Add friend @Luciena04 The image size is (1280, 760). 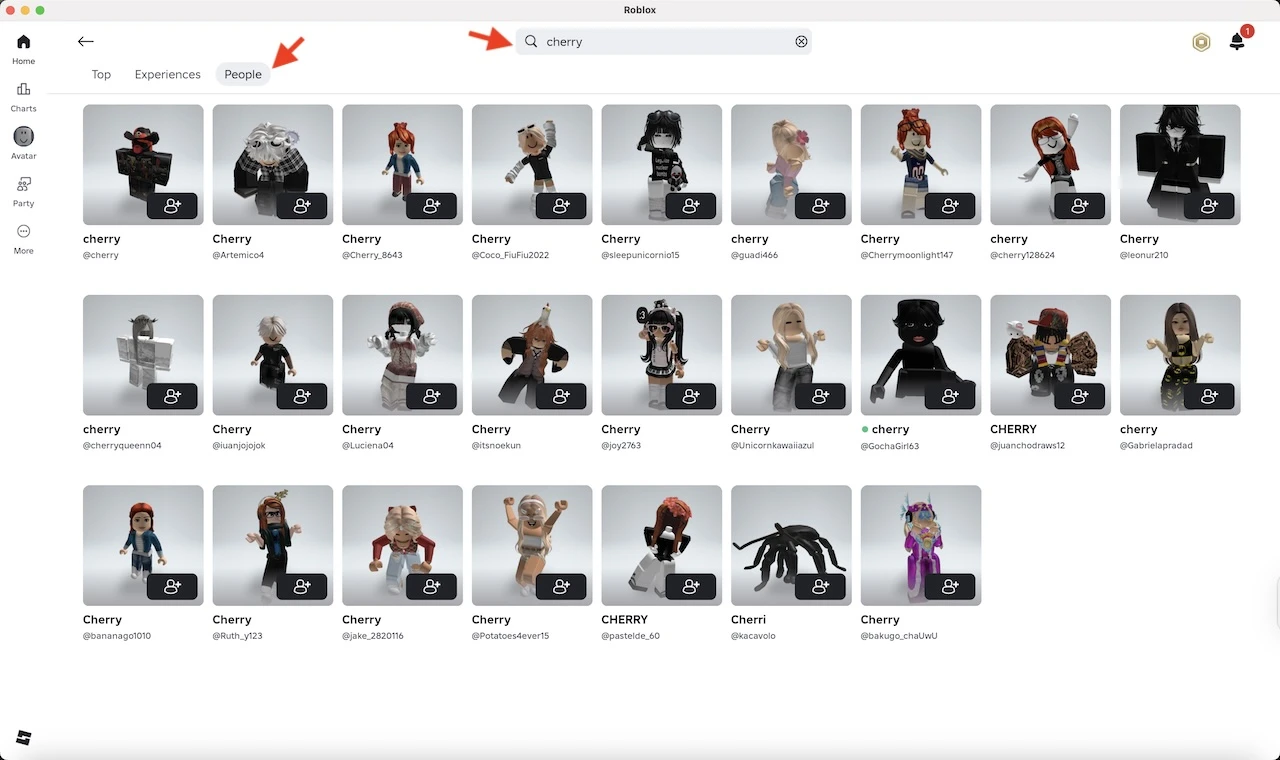coord(432,396)
